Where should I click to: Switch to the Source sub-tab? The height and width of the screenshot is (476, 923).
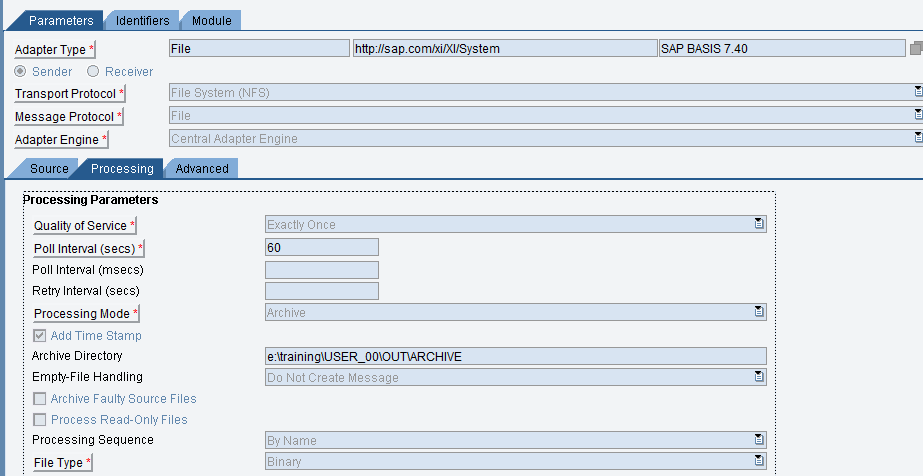pos(46,168)
